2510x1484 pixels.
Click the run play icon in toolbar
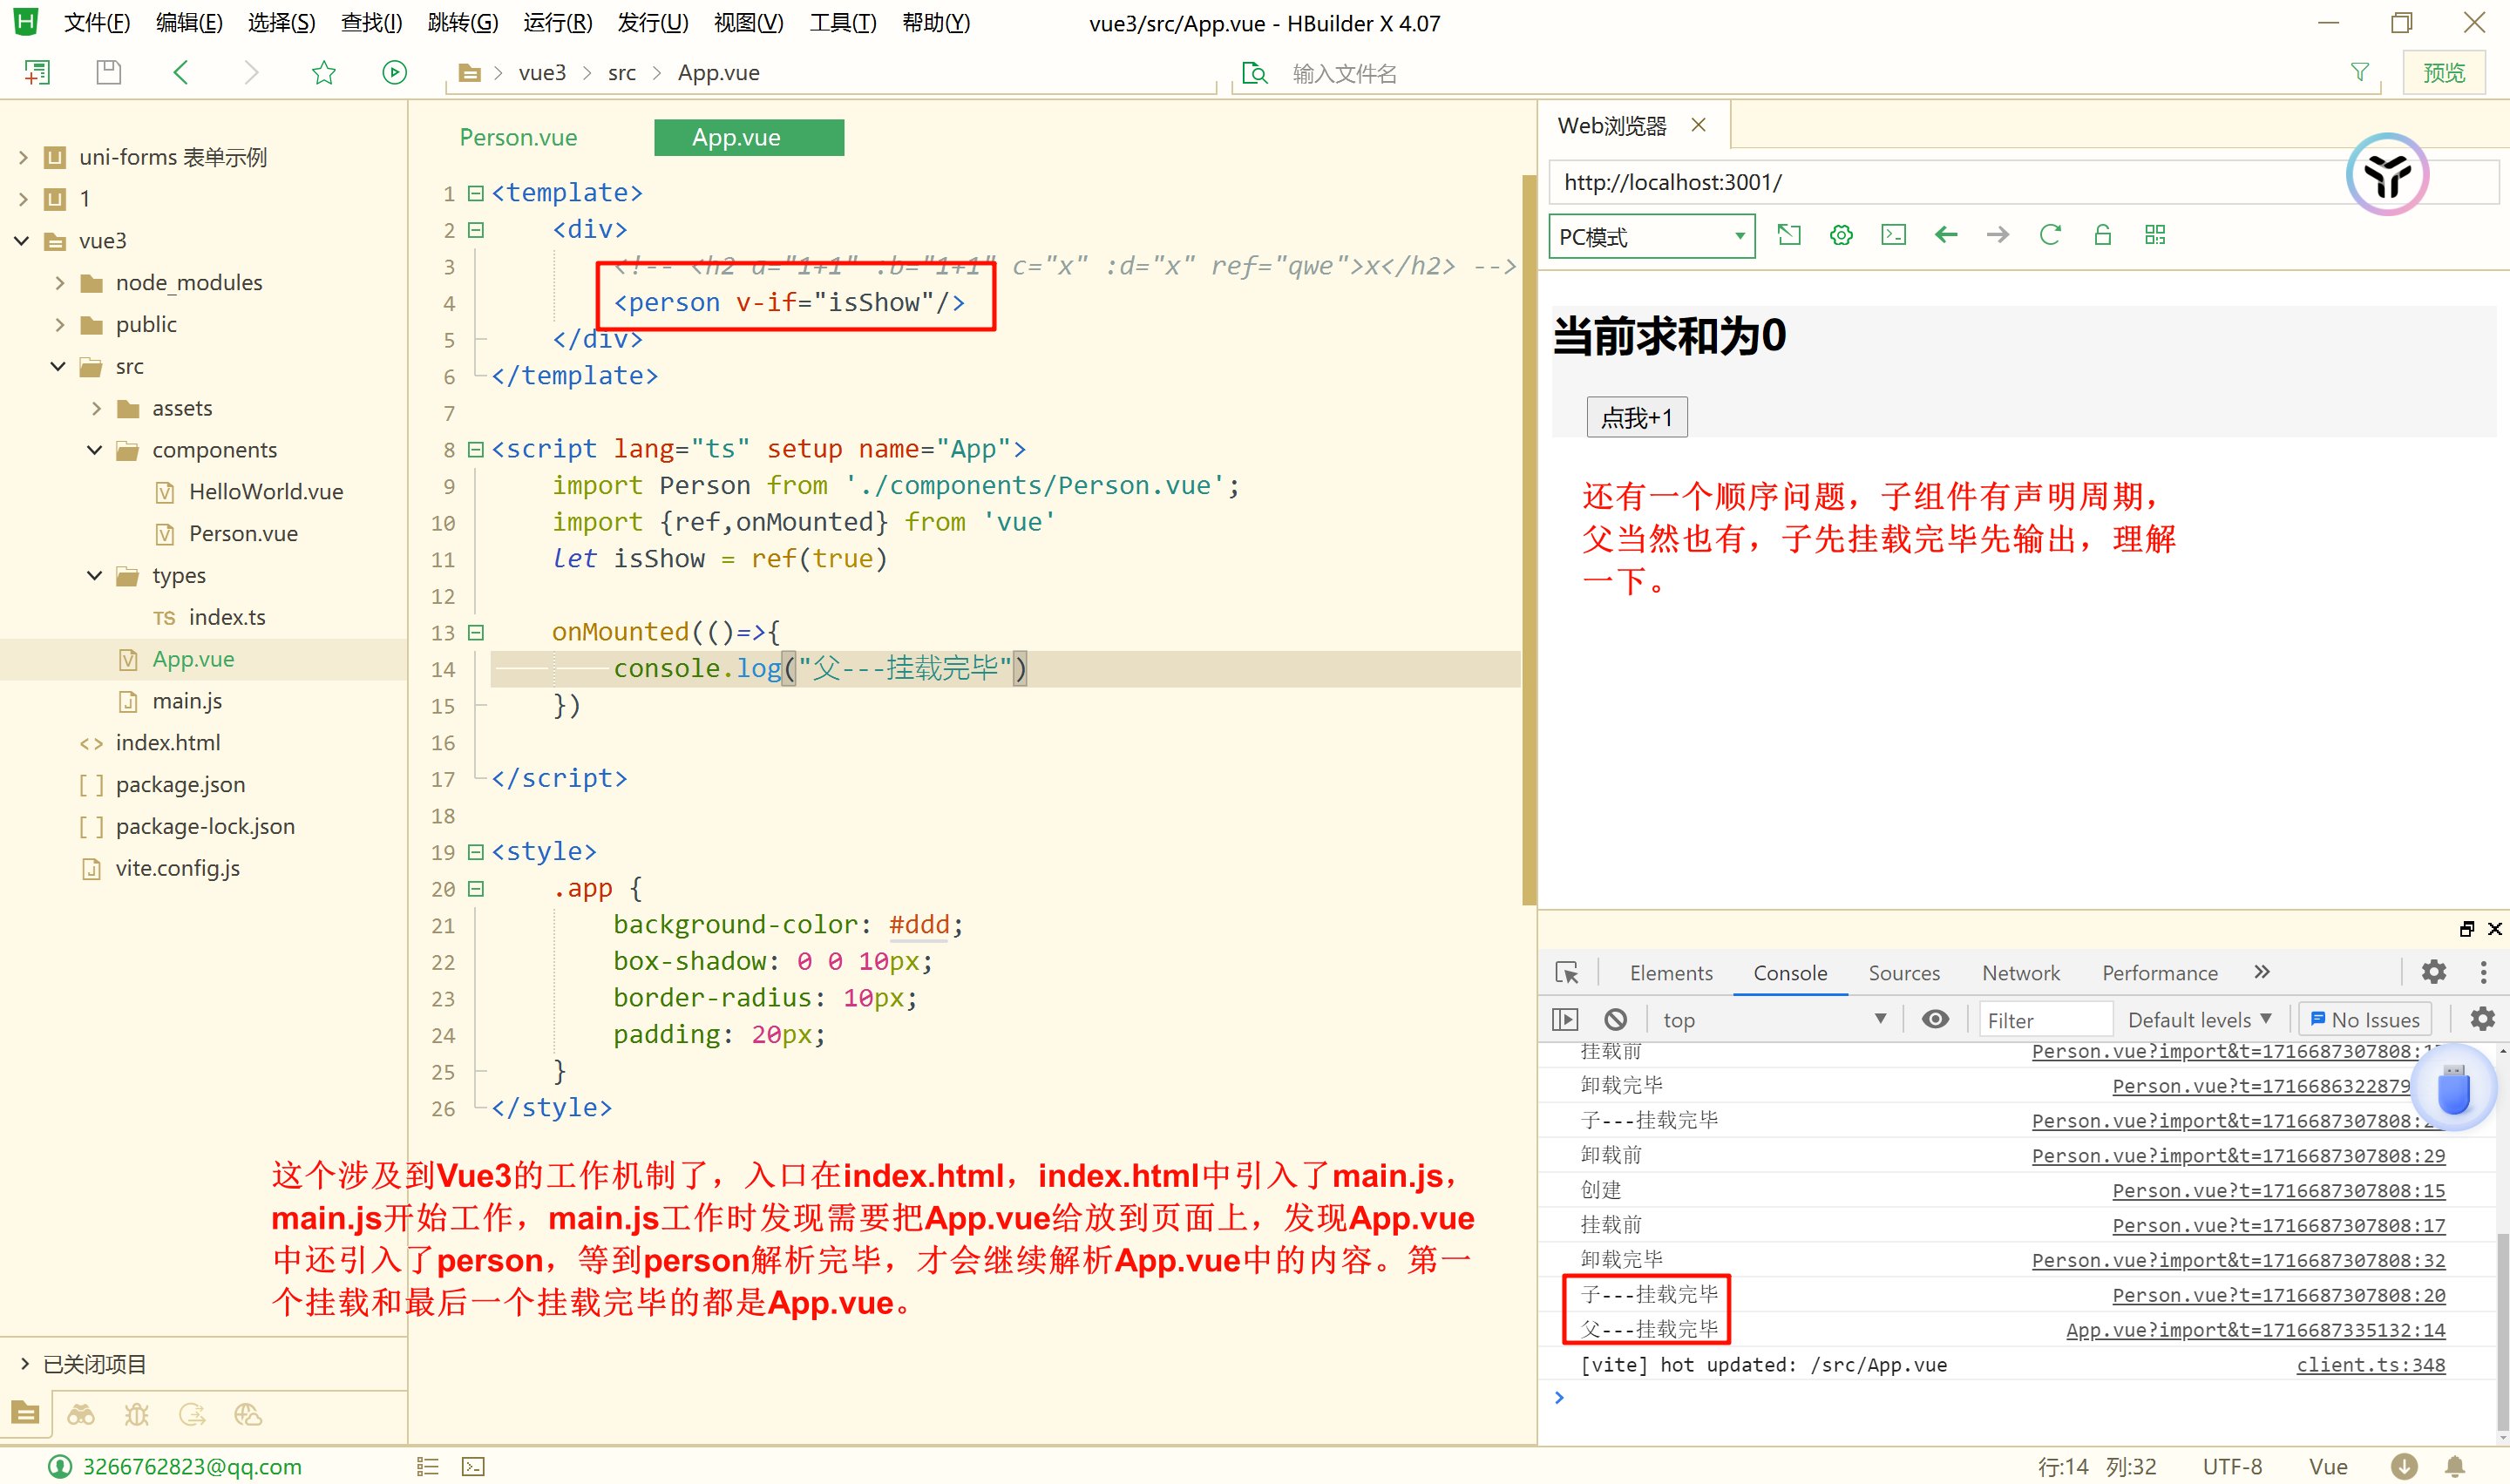tap(394, 72)
